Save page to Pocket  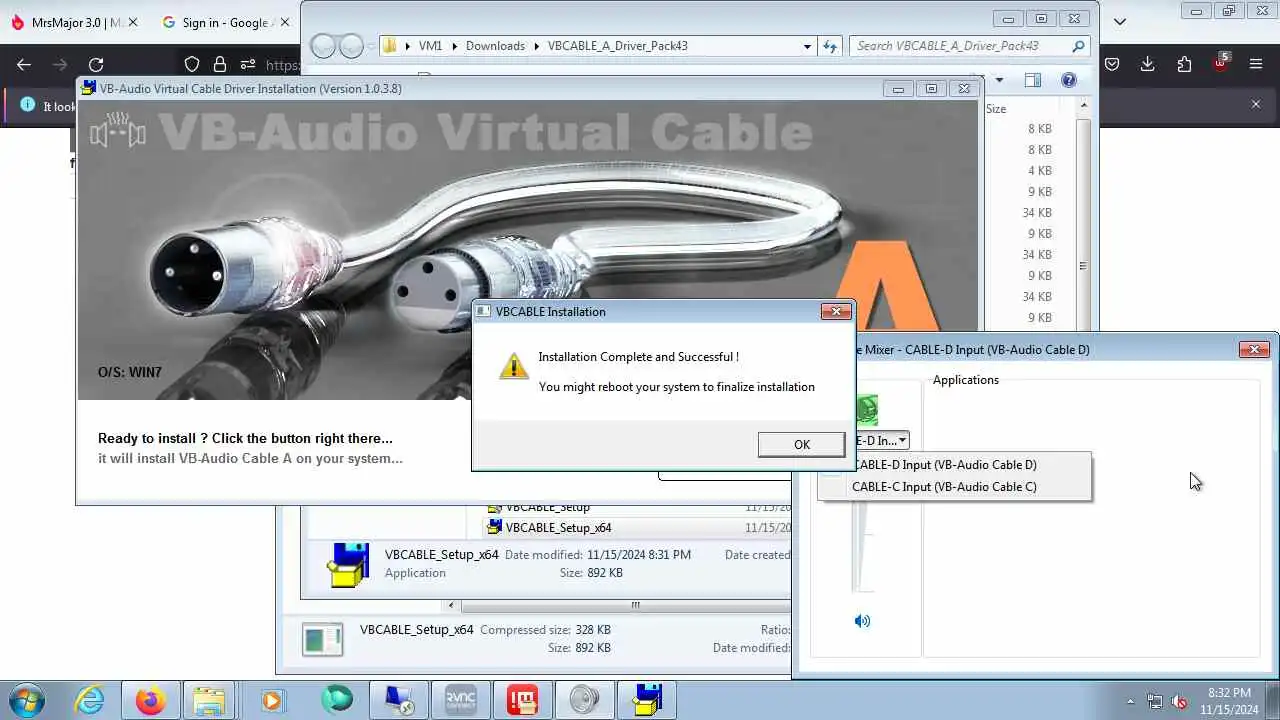point(1111,64)
